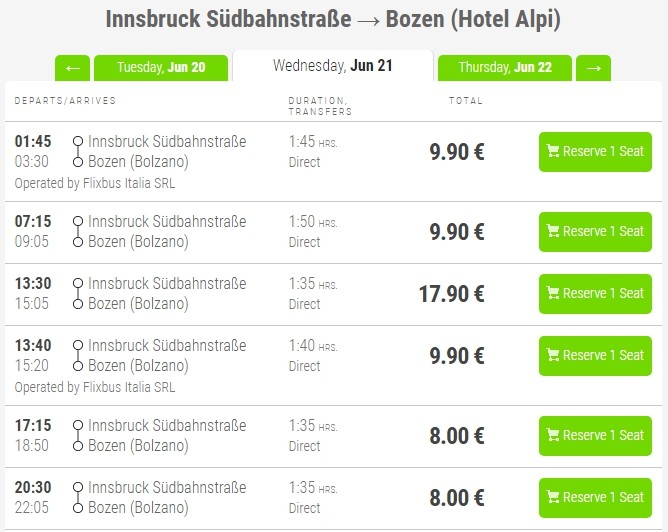Click the cart icon for the 13:30 trip
This screenshot has height=532, width=668.
coord(552,294)
